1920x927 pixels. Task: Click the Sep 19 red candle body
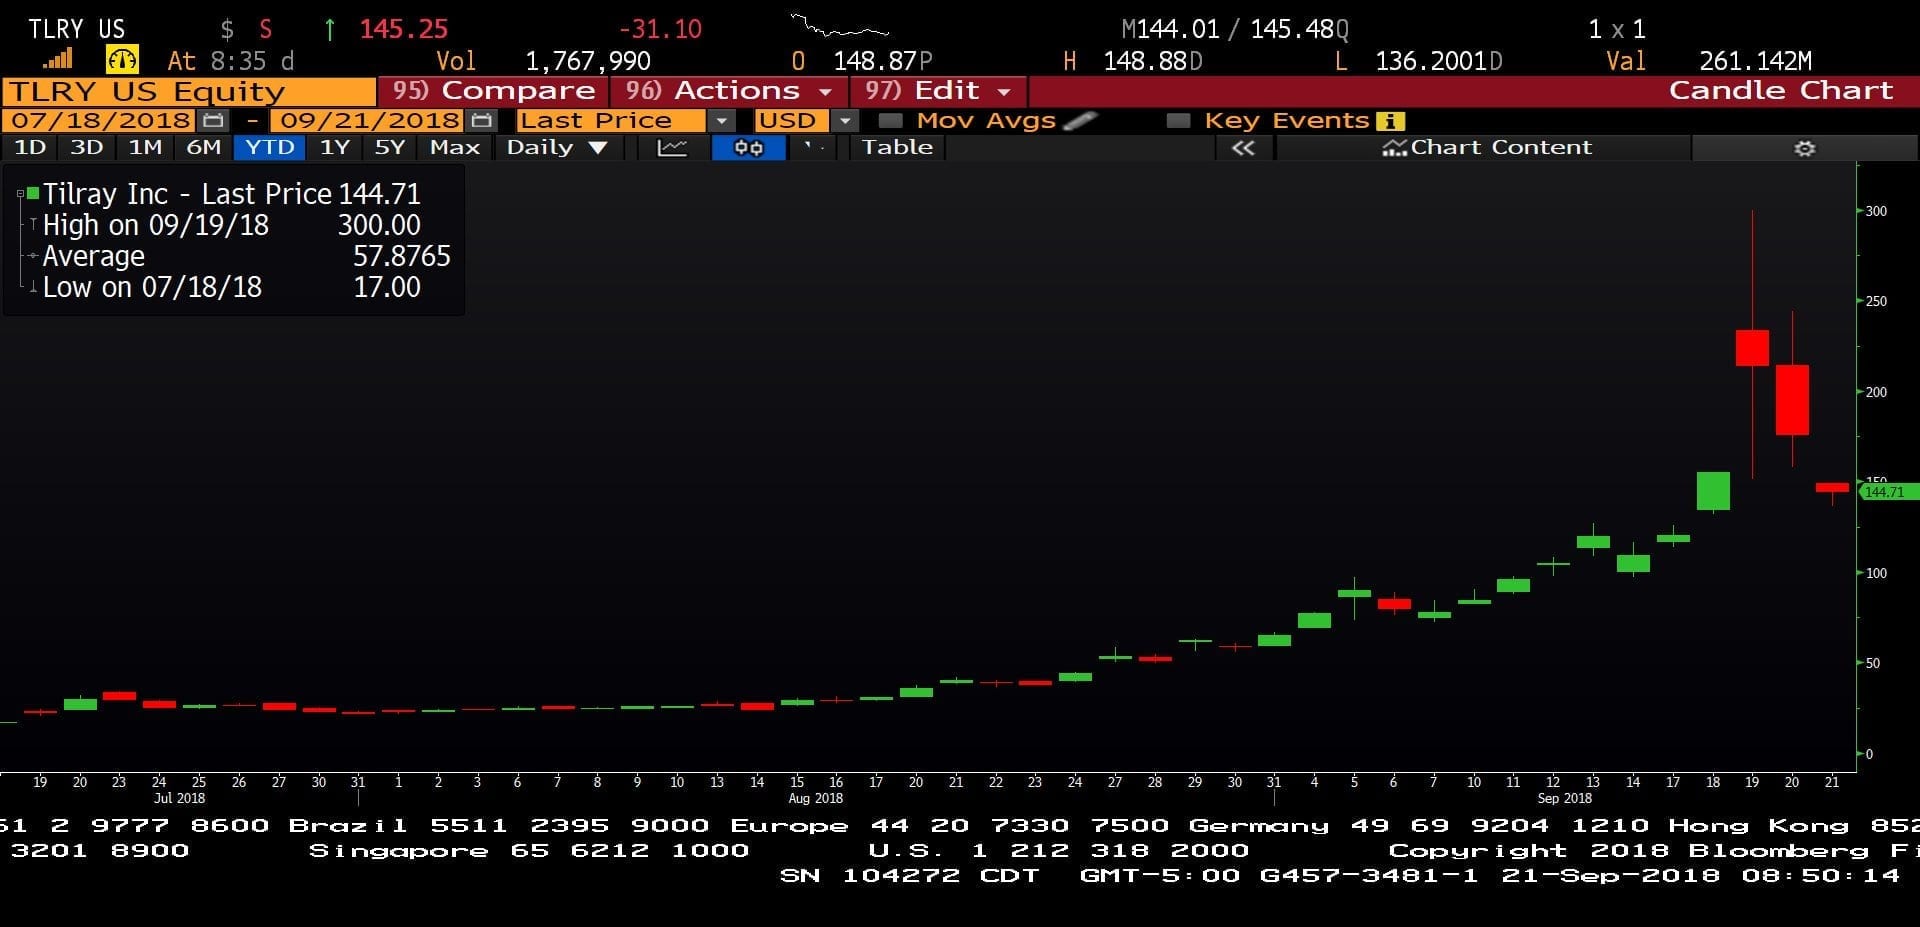(1752, 348)
